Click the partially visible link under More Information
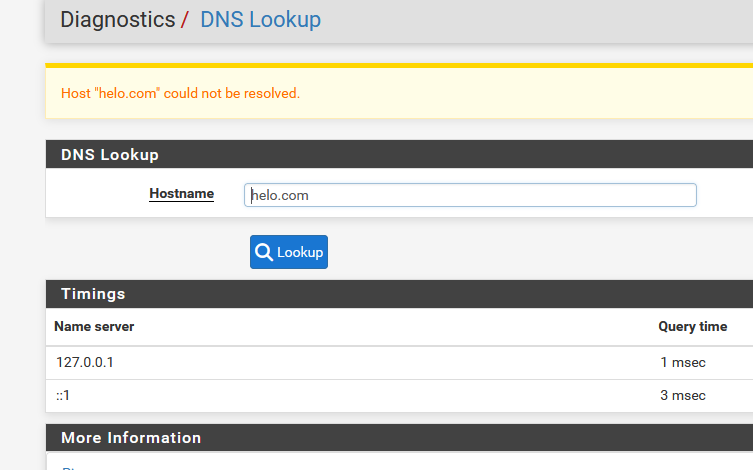This screenshot has width=753, height=470. coord(69,467)
